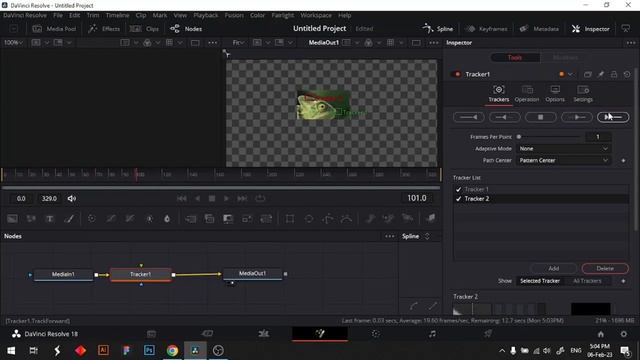Add a Text tool from the toolbar
The width and height of the screenshot is (640, 360).
[50, 219]
